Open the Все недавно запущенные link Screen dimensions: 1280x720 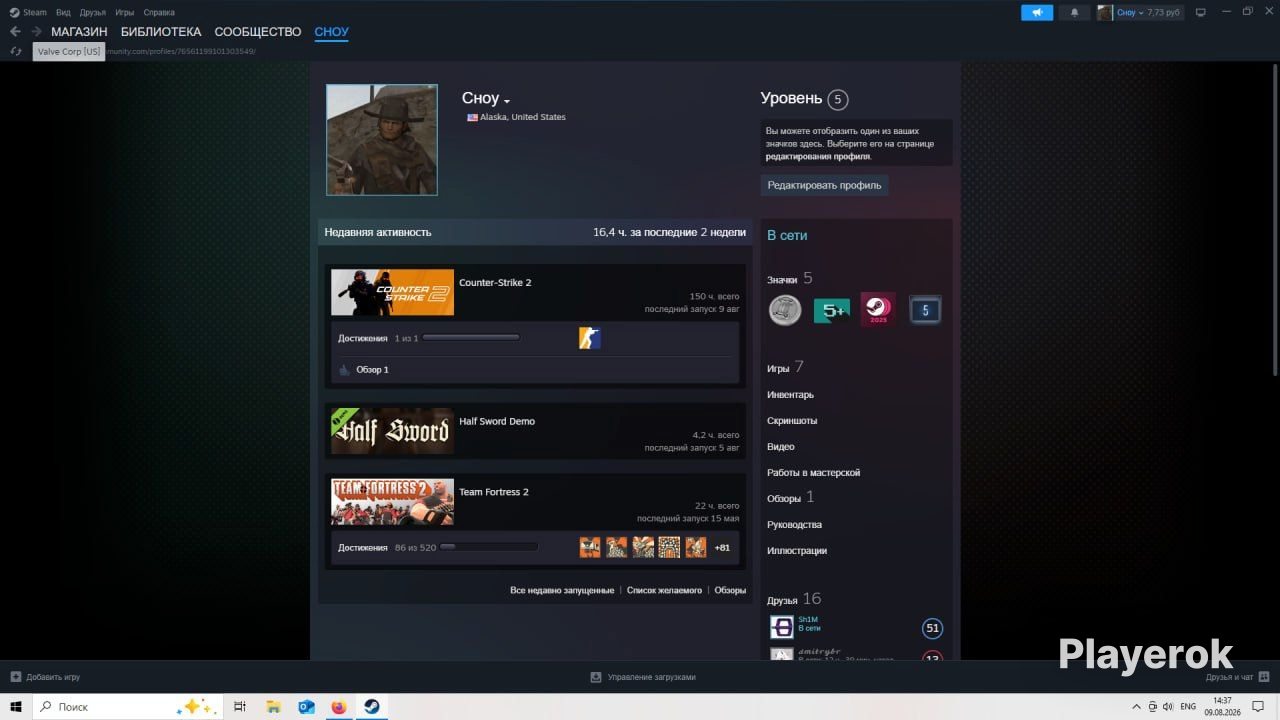562,591
